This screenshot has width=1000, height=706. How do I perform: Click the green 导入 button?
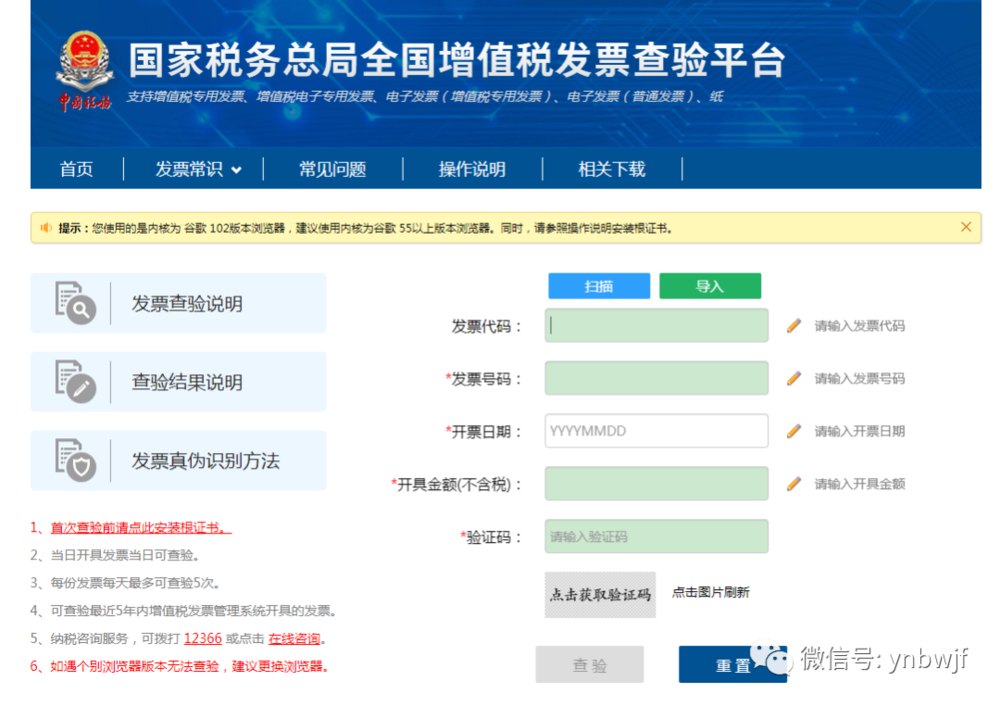click(710, 286)
